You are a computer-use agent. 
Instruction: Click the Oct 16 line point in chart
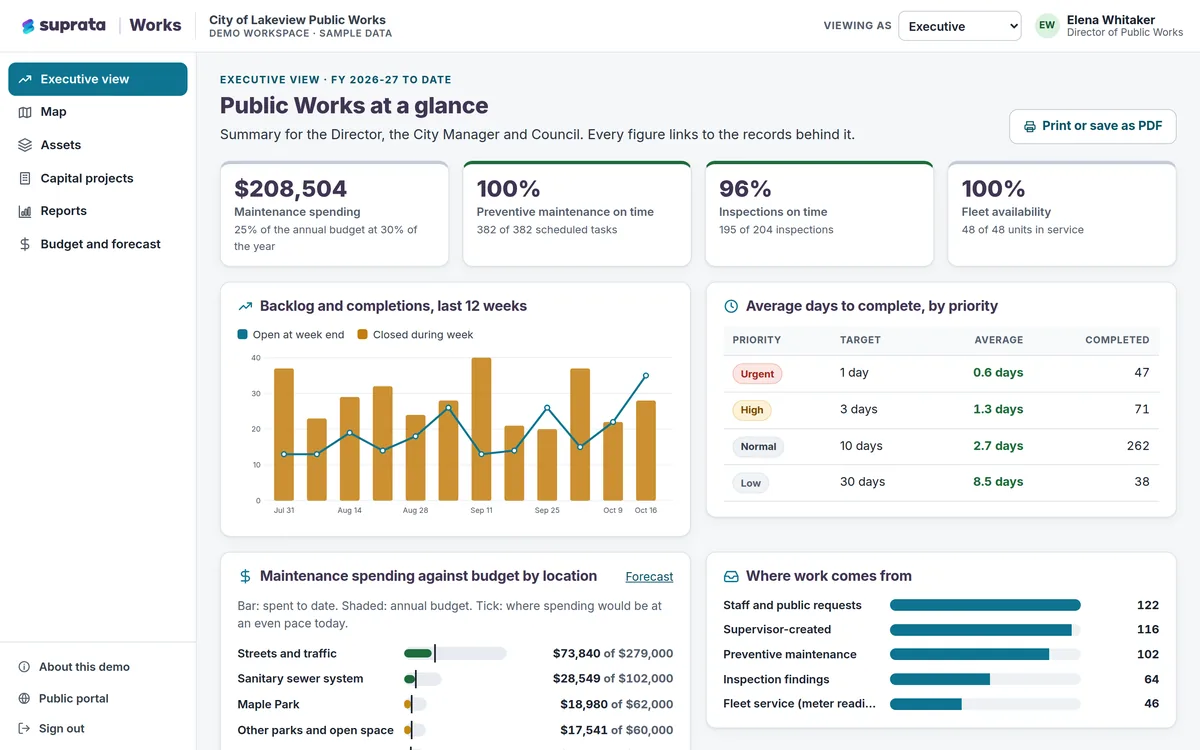(x=646, y=376)
